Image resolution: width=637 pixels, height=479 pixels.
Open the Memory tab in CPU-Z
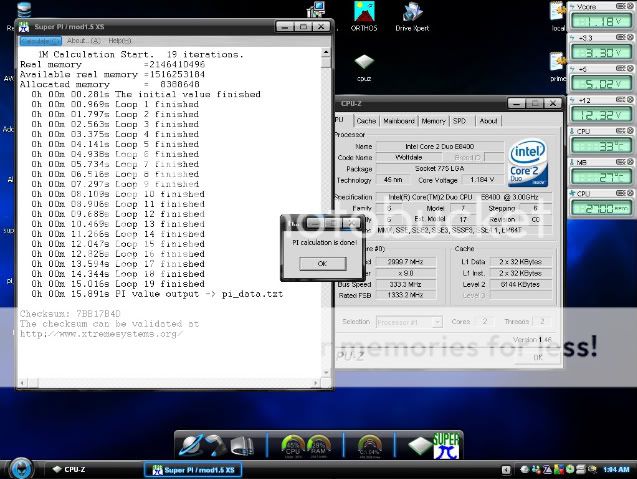[x=433, y=121]
